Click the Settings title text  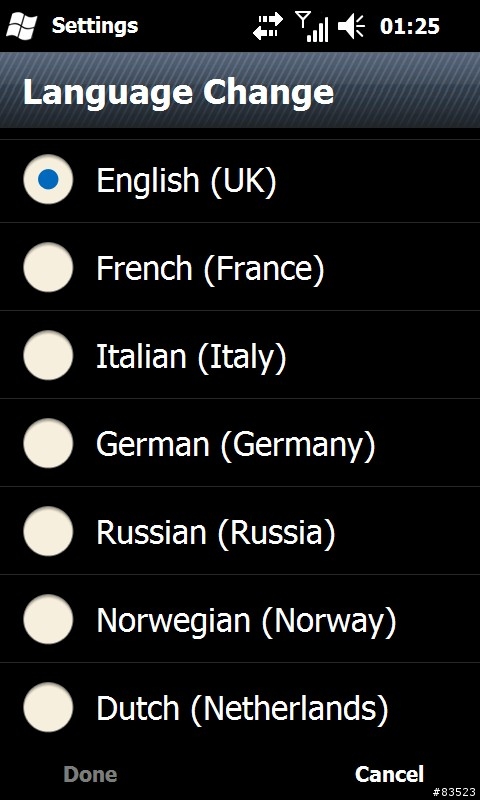pos(95,26)
